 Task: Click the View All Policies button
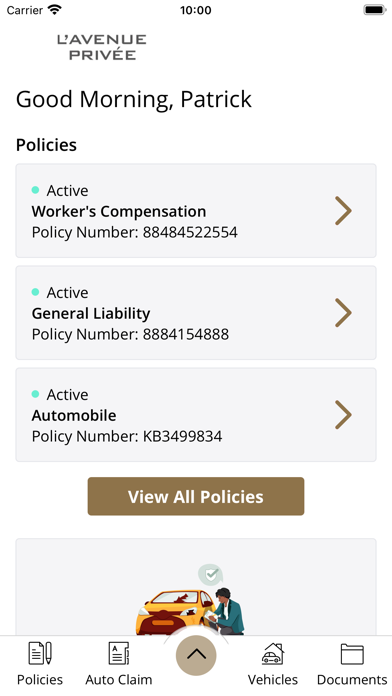pos(196,496)
